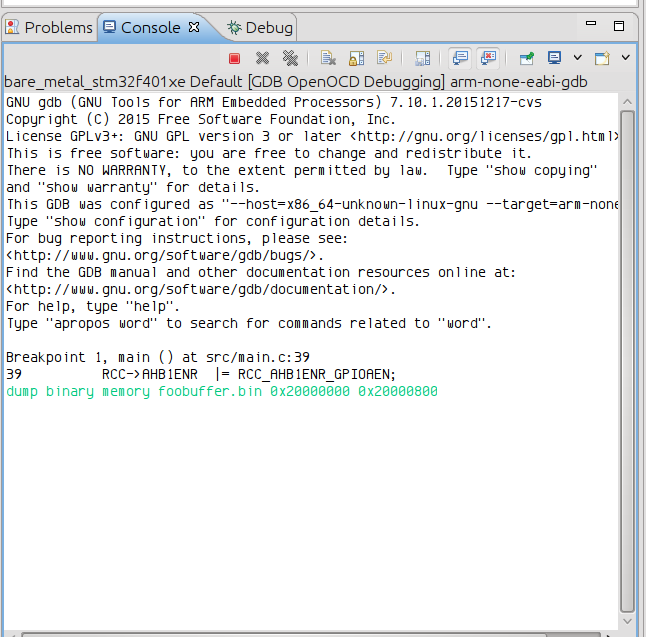Minimize the console panel
The image size is (646, 637).
click(x=591, y=23)
